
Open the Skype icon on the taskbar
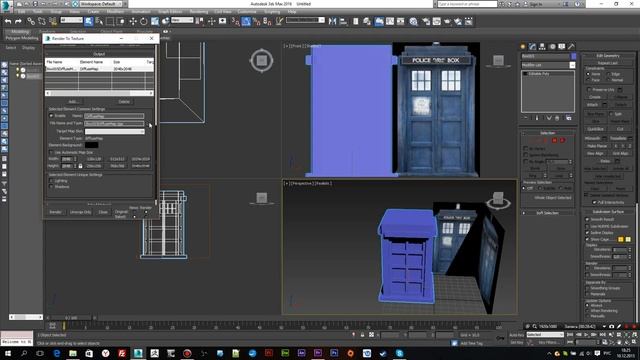tap(400, 353)
